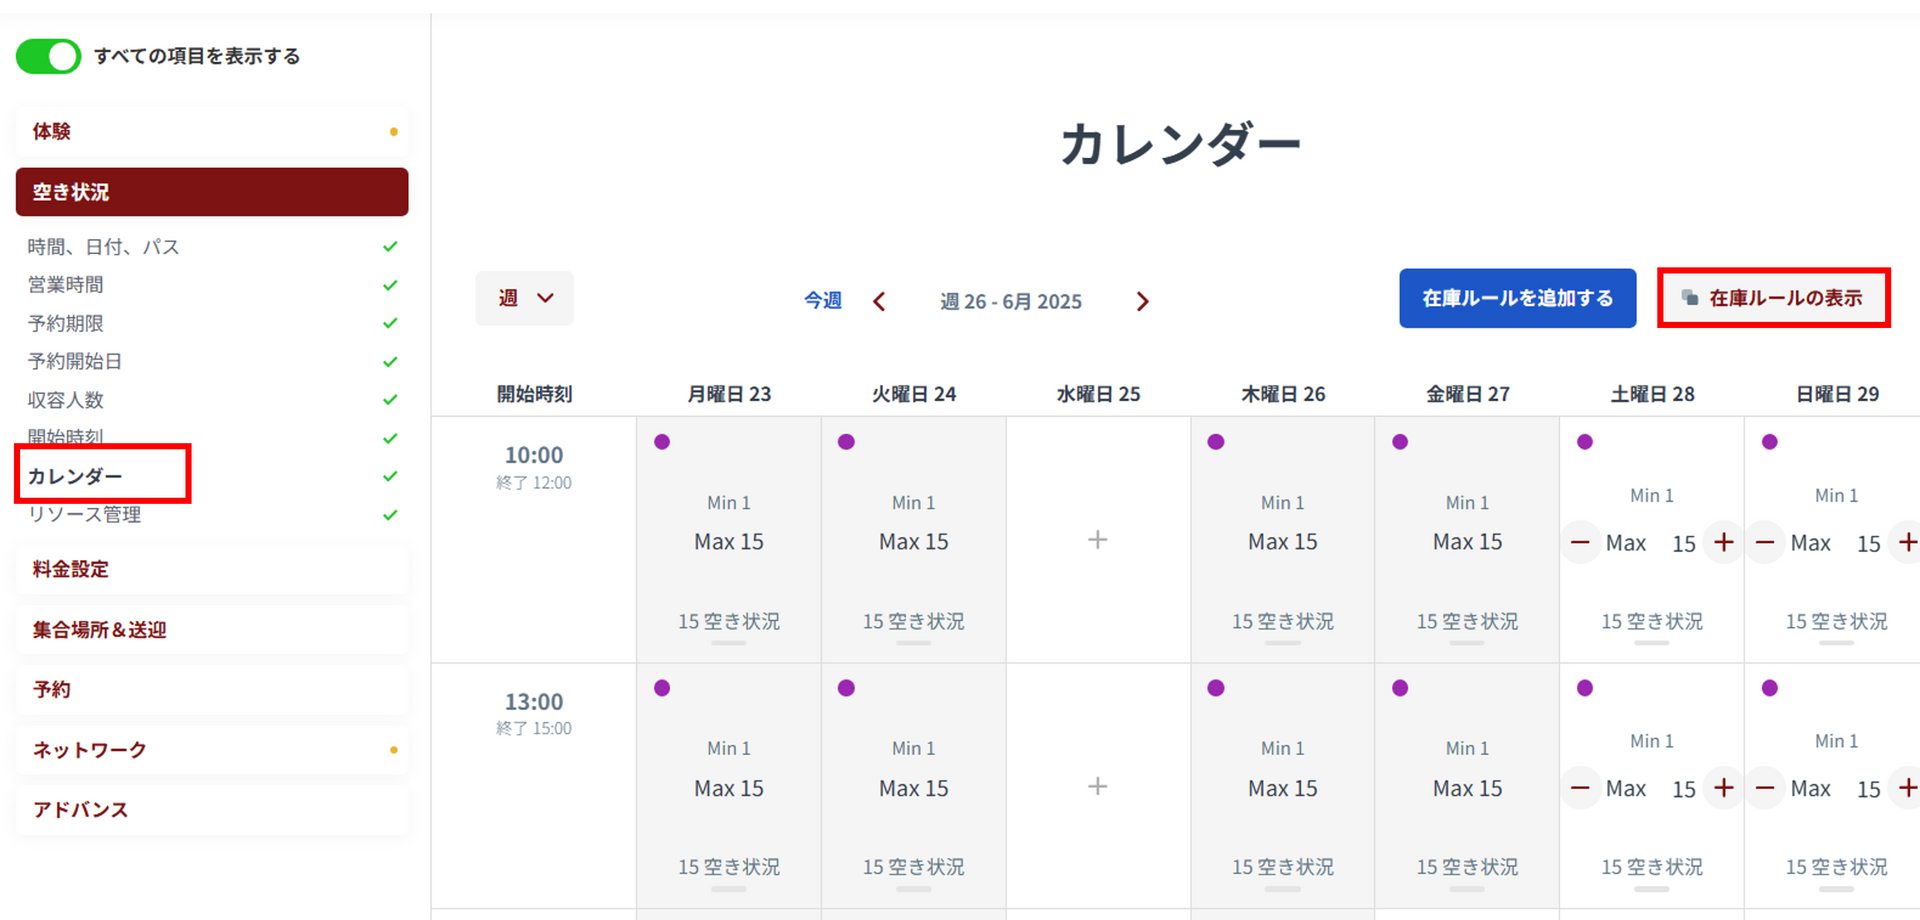
Task: Open Tuesday 24 slot at 13:00
Action: (913, 788)
